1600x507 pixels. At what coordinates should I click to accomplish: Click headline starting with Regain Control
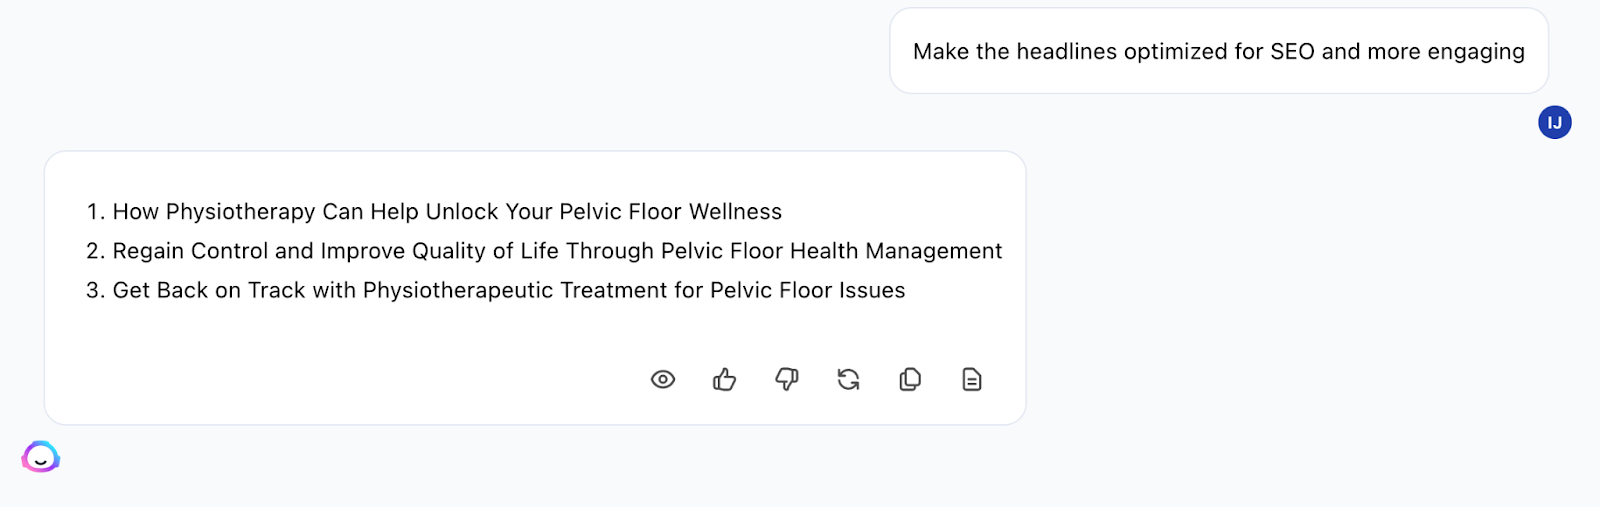point(557,251)
